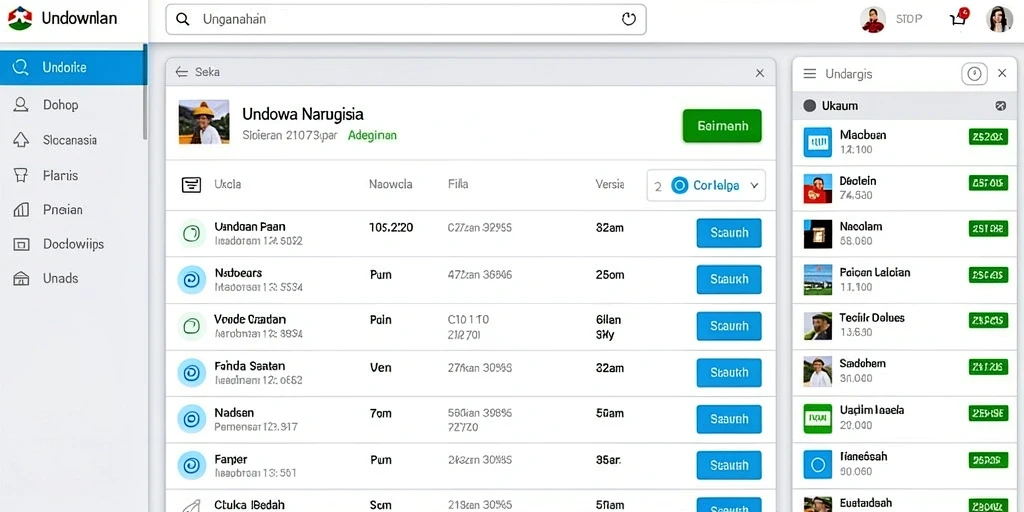
Task: Click inside the Unganahan search field
Action: click(x=406, y=19)
